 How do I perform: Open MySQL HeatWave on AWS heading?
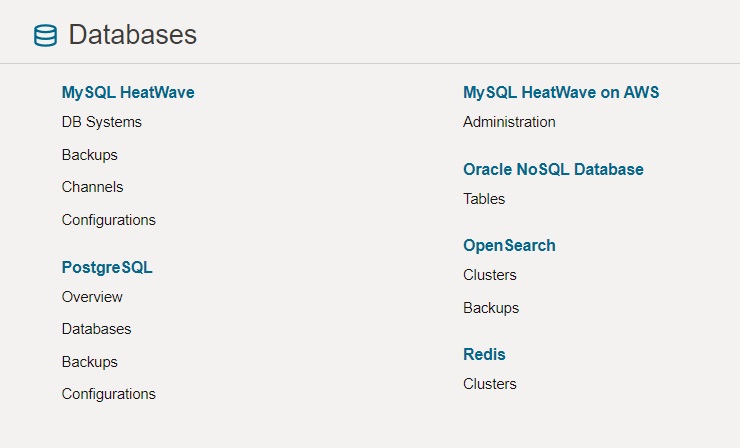pyautogui.click(x=561, y=92)
